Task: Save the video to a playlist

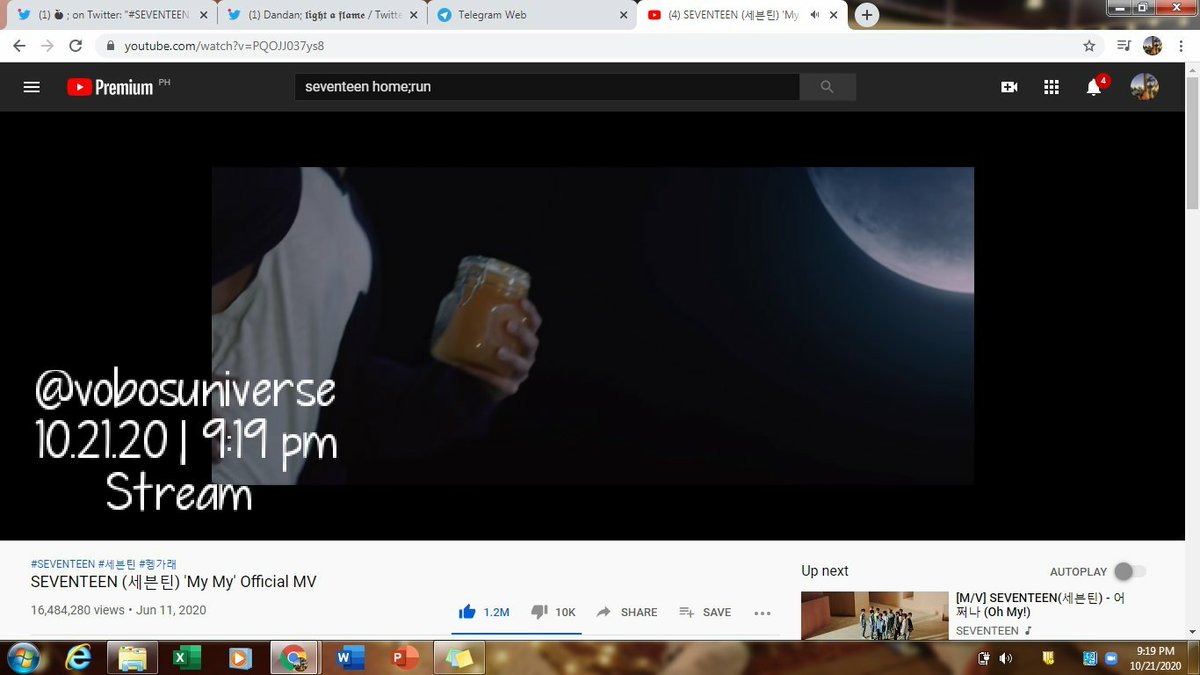Action: 705,612
